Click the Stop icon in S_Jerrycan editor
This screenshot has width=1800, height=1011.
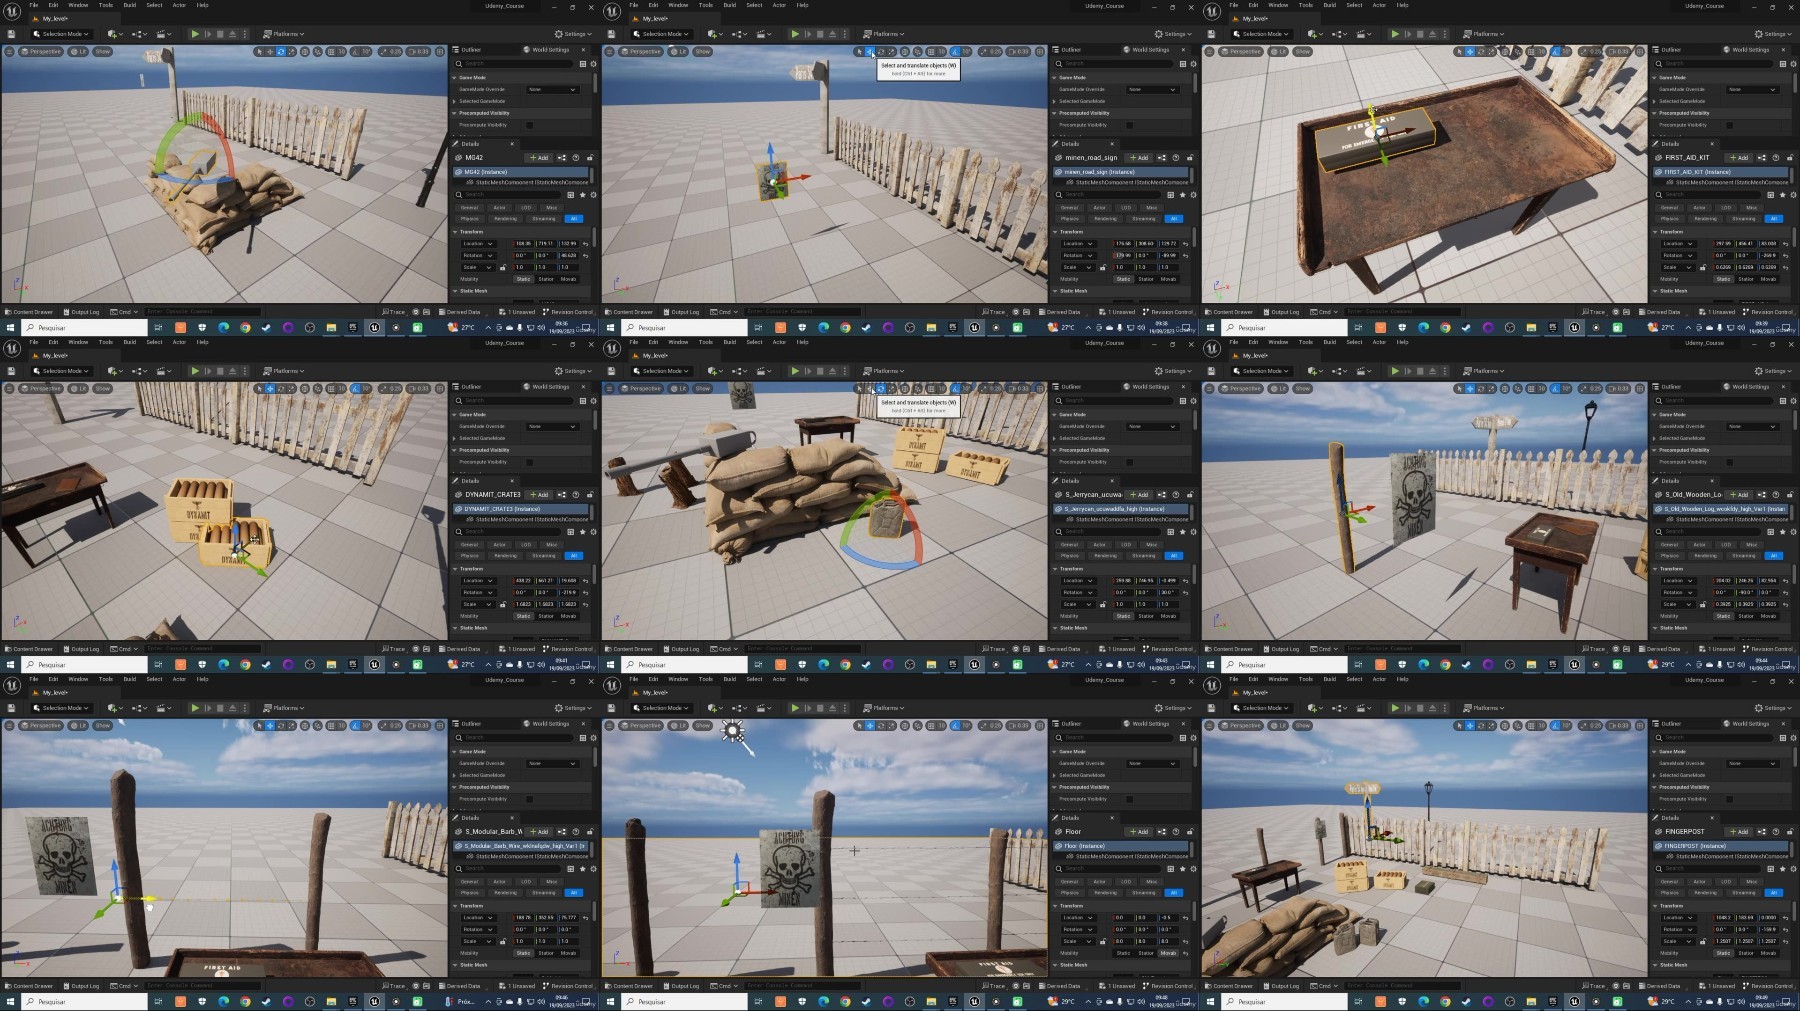(820, 371)
